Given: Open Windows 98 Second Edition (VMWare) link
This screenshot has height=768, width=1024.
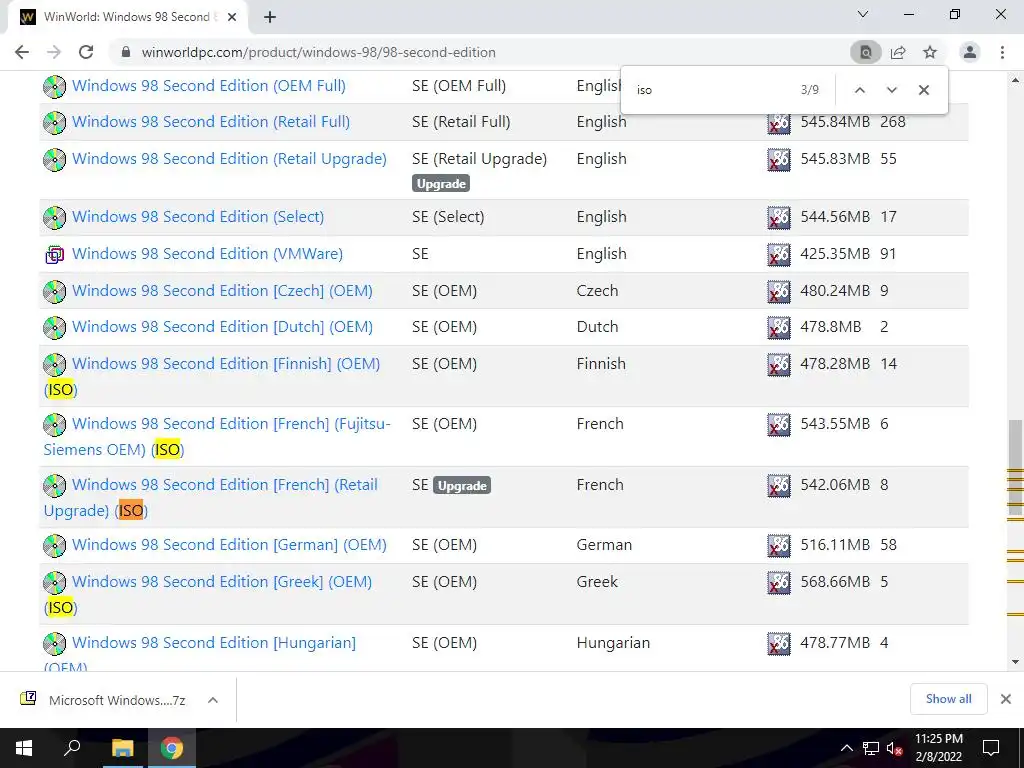Looking at the screenshot, I should [x=207, y=253].
